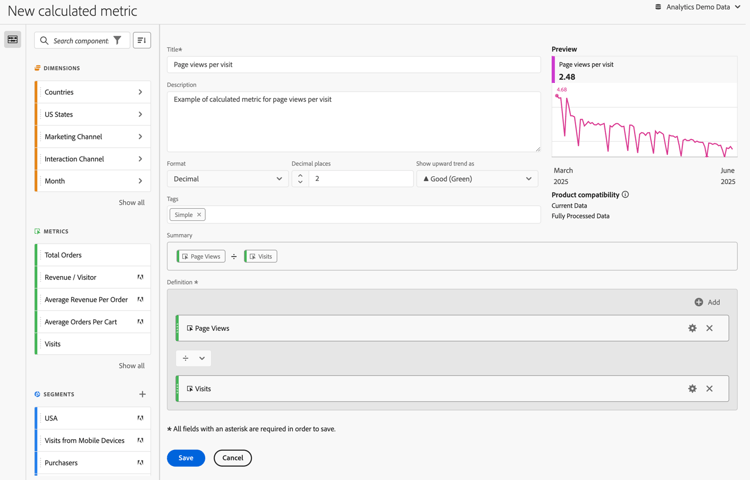
Task: Toggle the components panel icon in left rail
Action: (x=13, y=40)
